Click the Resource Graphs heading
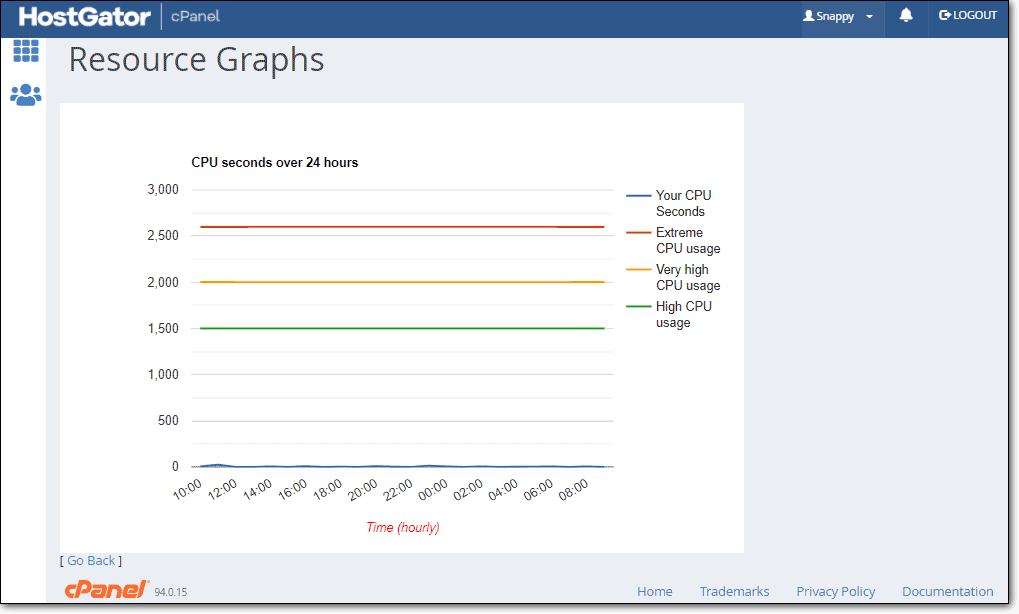The height and width of the screenshot is (614, 1019). click(196, 60)
